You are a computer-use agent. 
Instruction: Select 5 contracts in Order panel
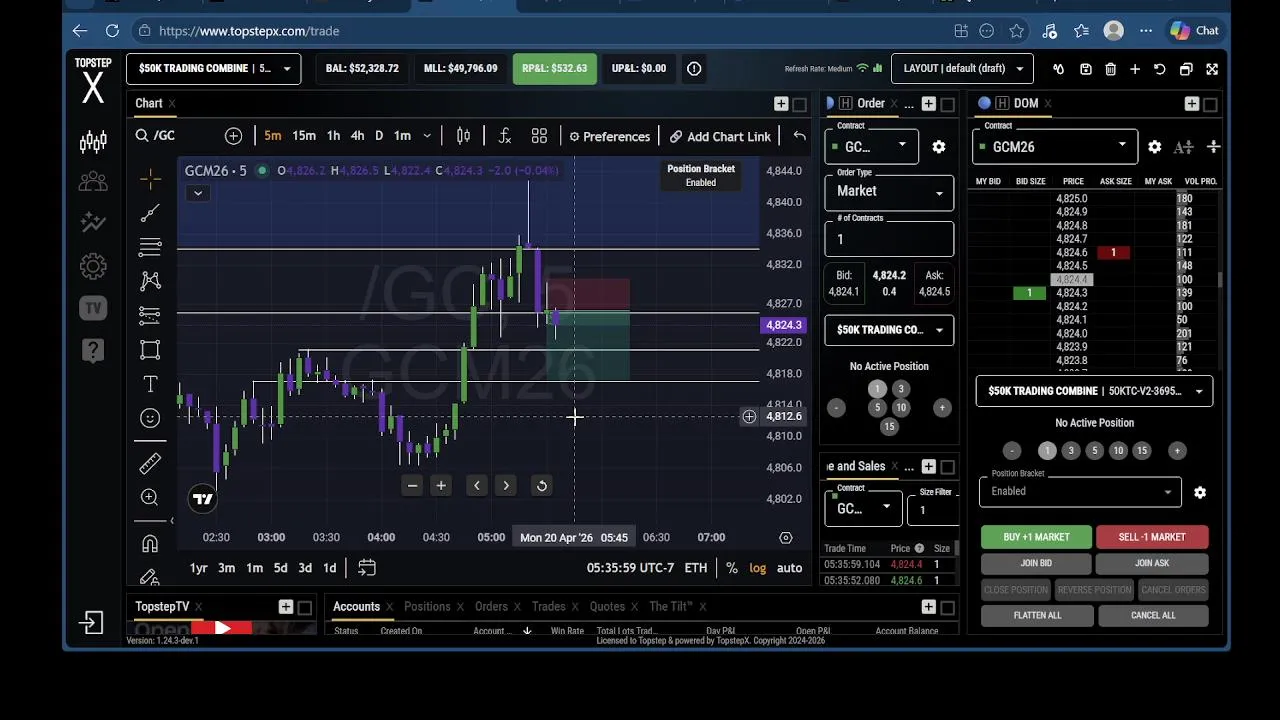click(877, 407)
